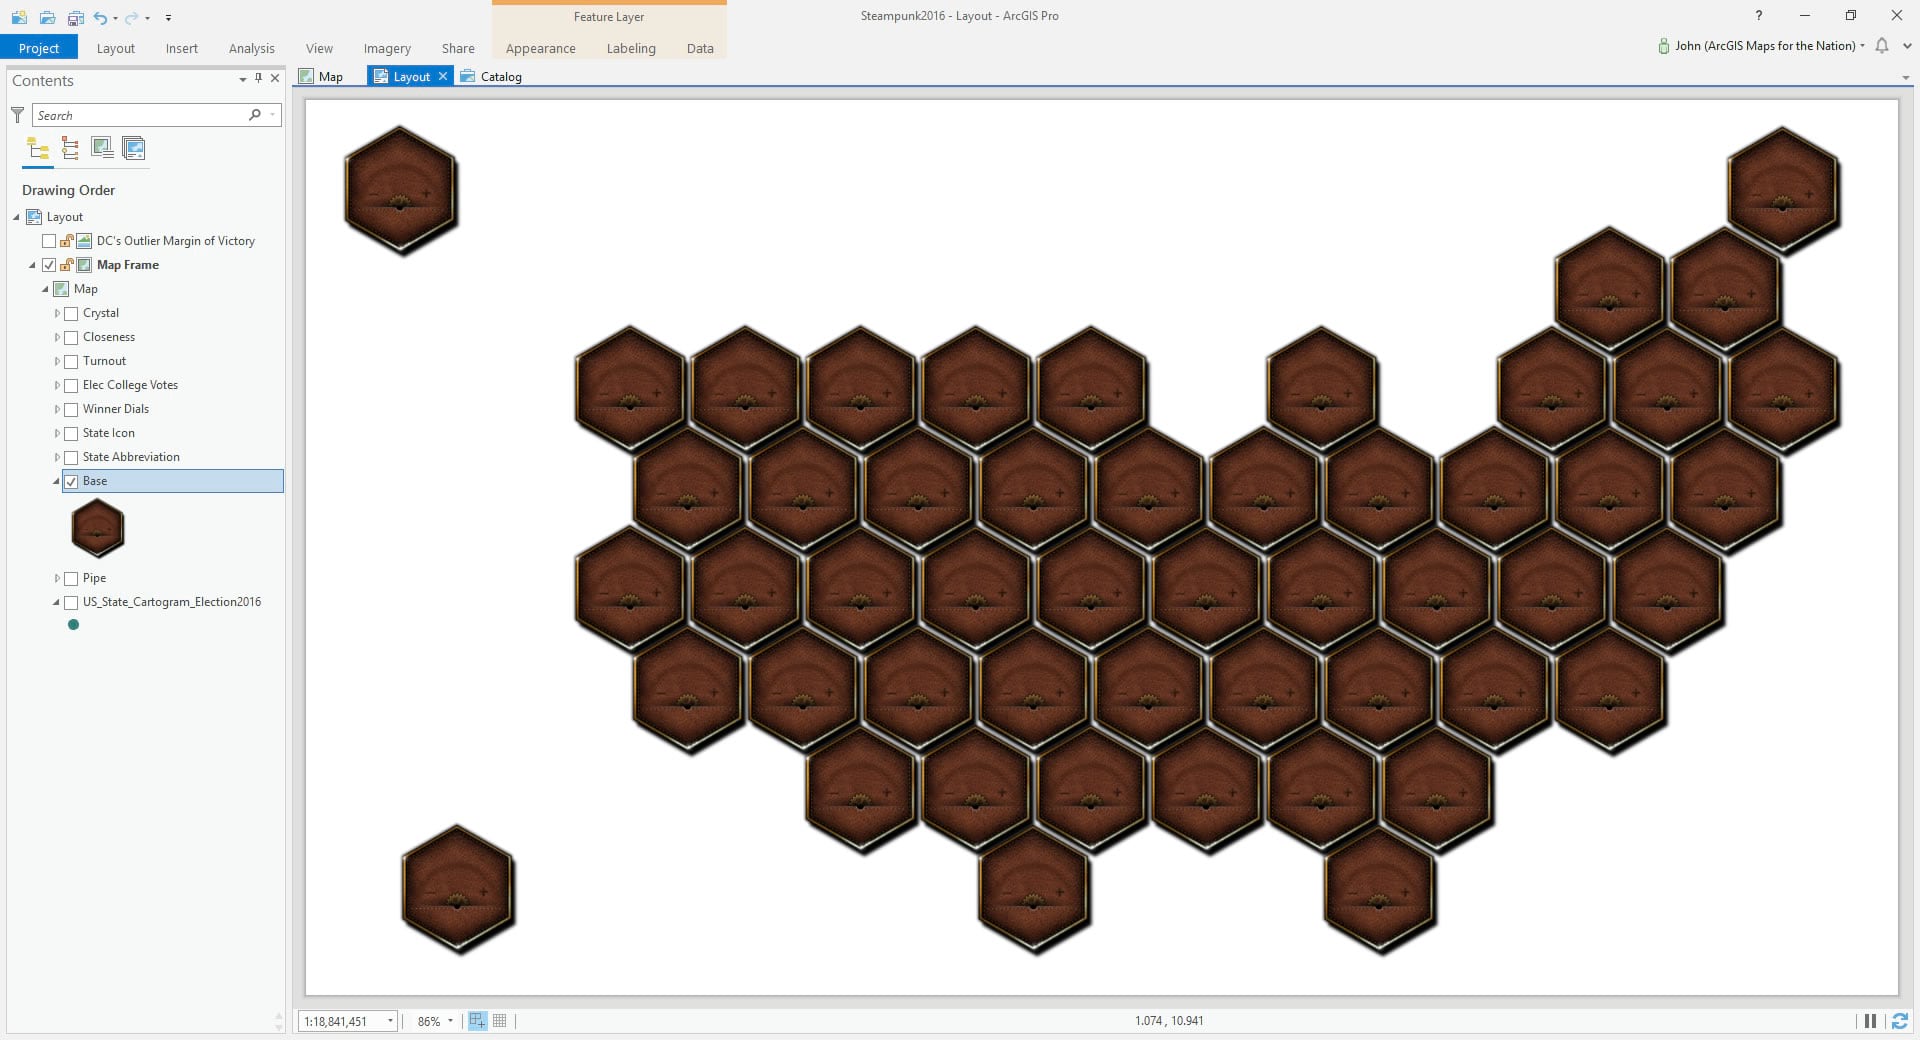This screenshot has height=1040, width=1920.
Task: Enable the DC's Outlier Margin of Victory checkbox
Action: tap(49, 241)
